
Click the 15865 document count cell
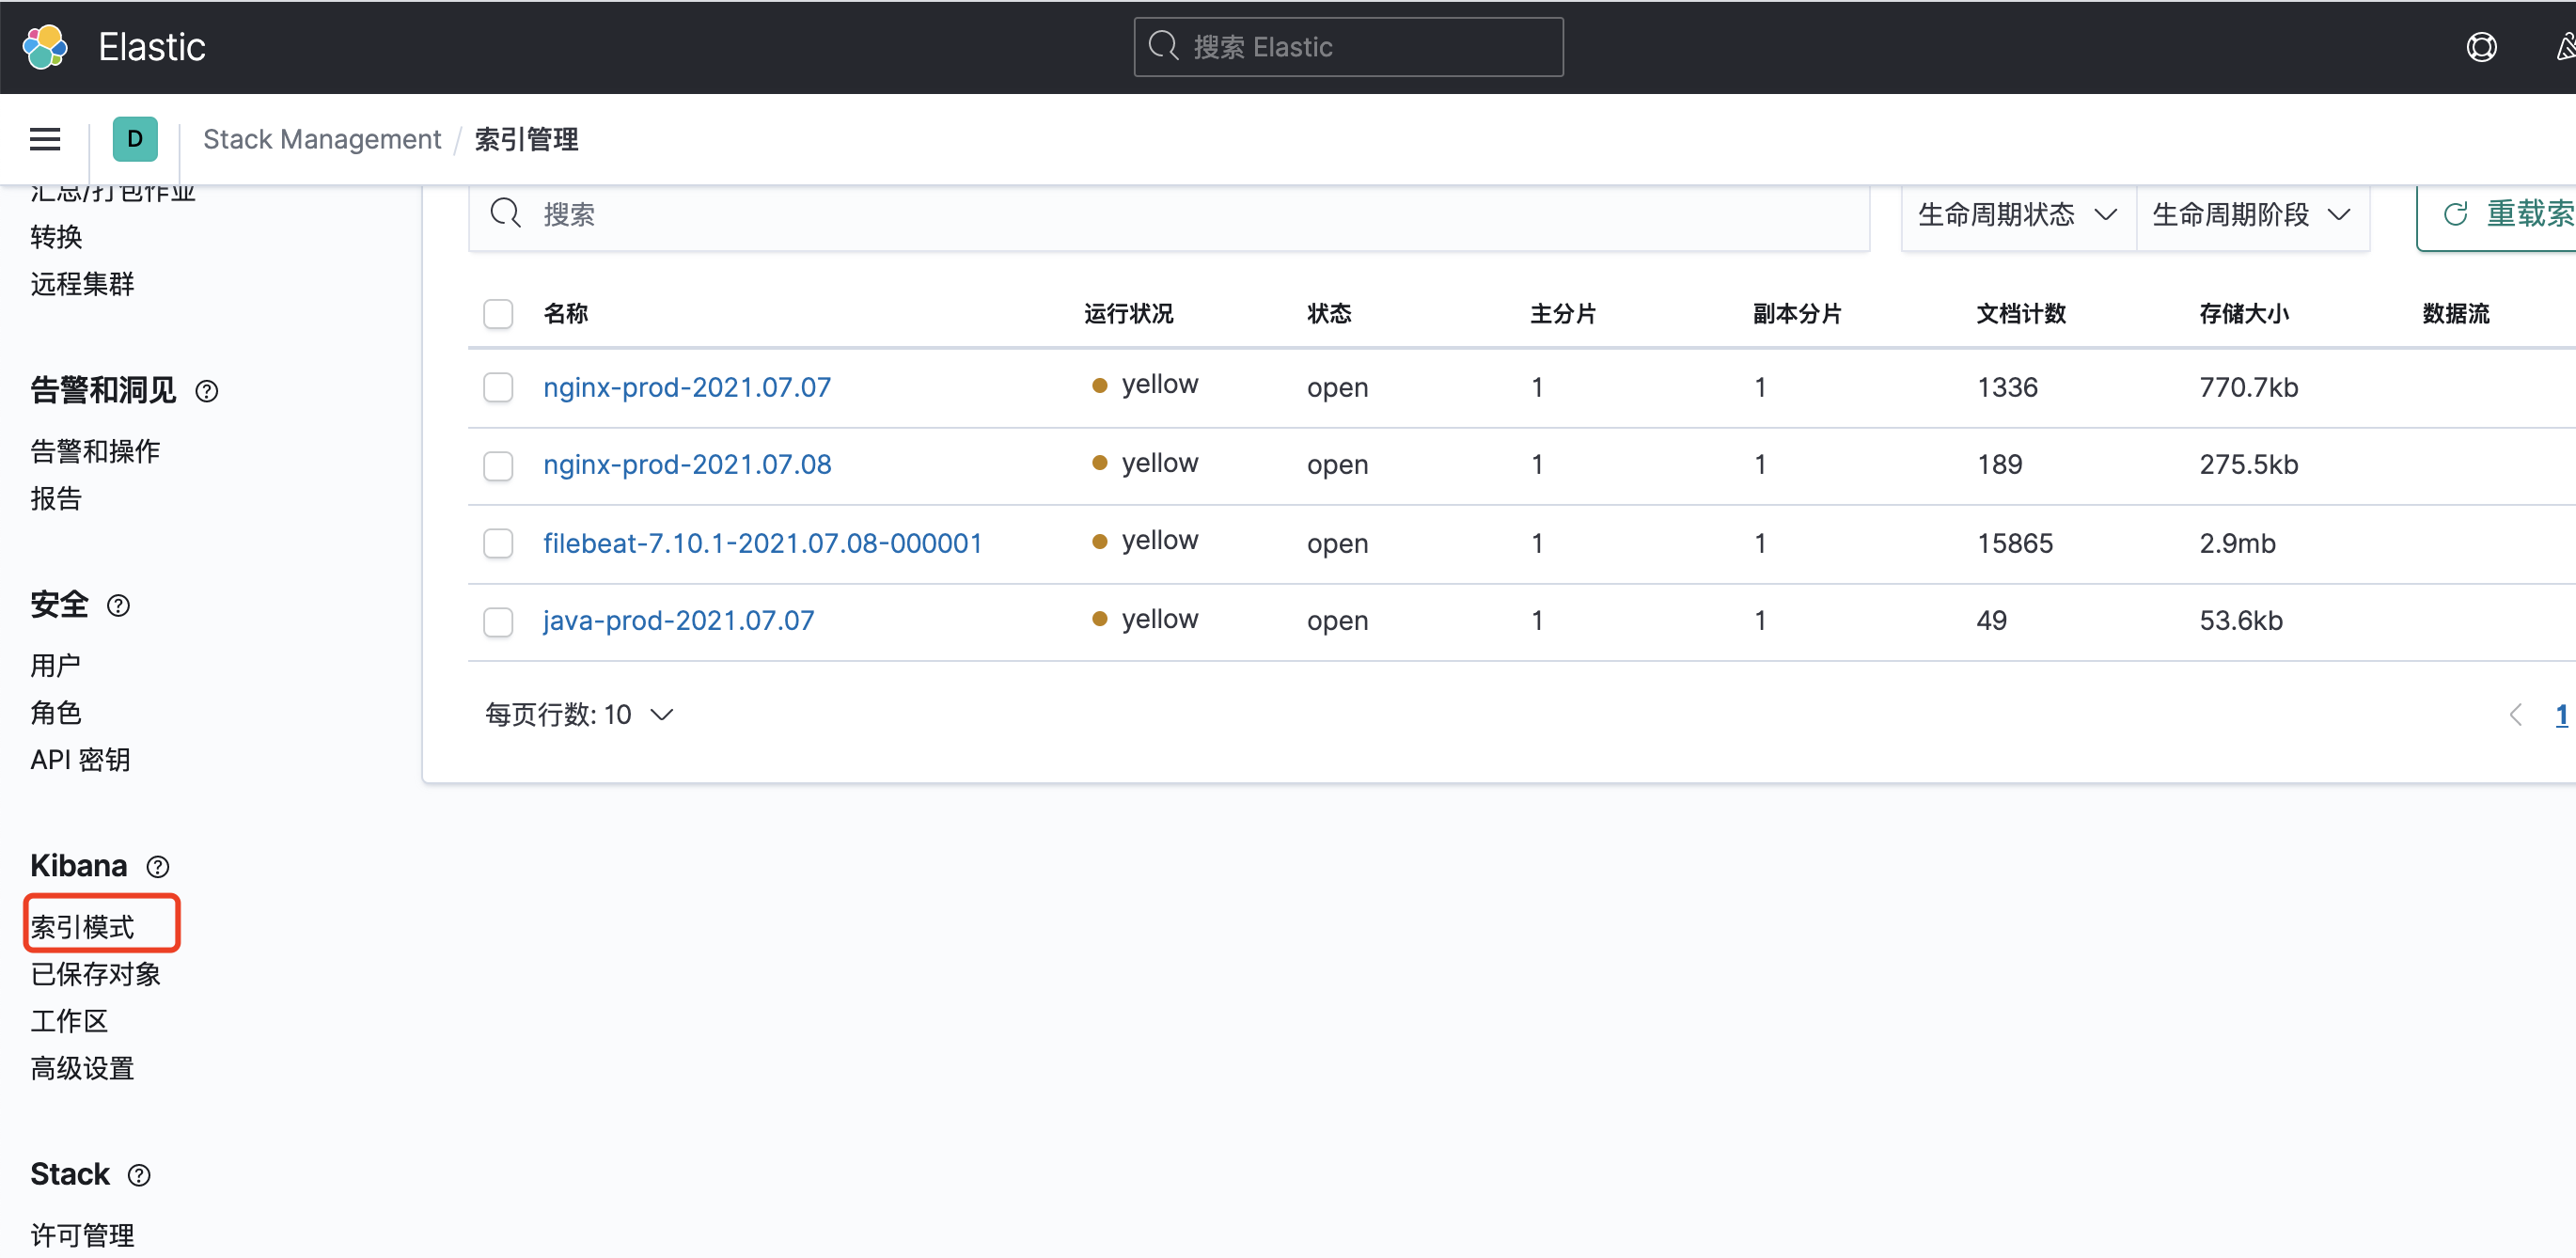coord(2014,543)
